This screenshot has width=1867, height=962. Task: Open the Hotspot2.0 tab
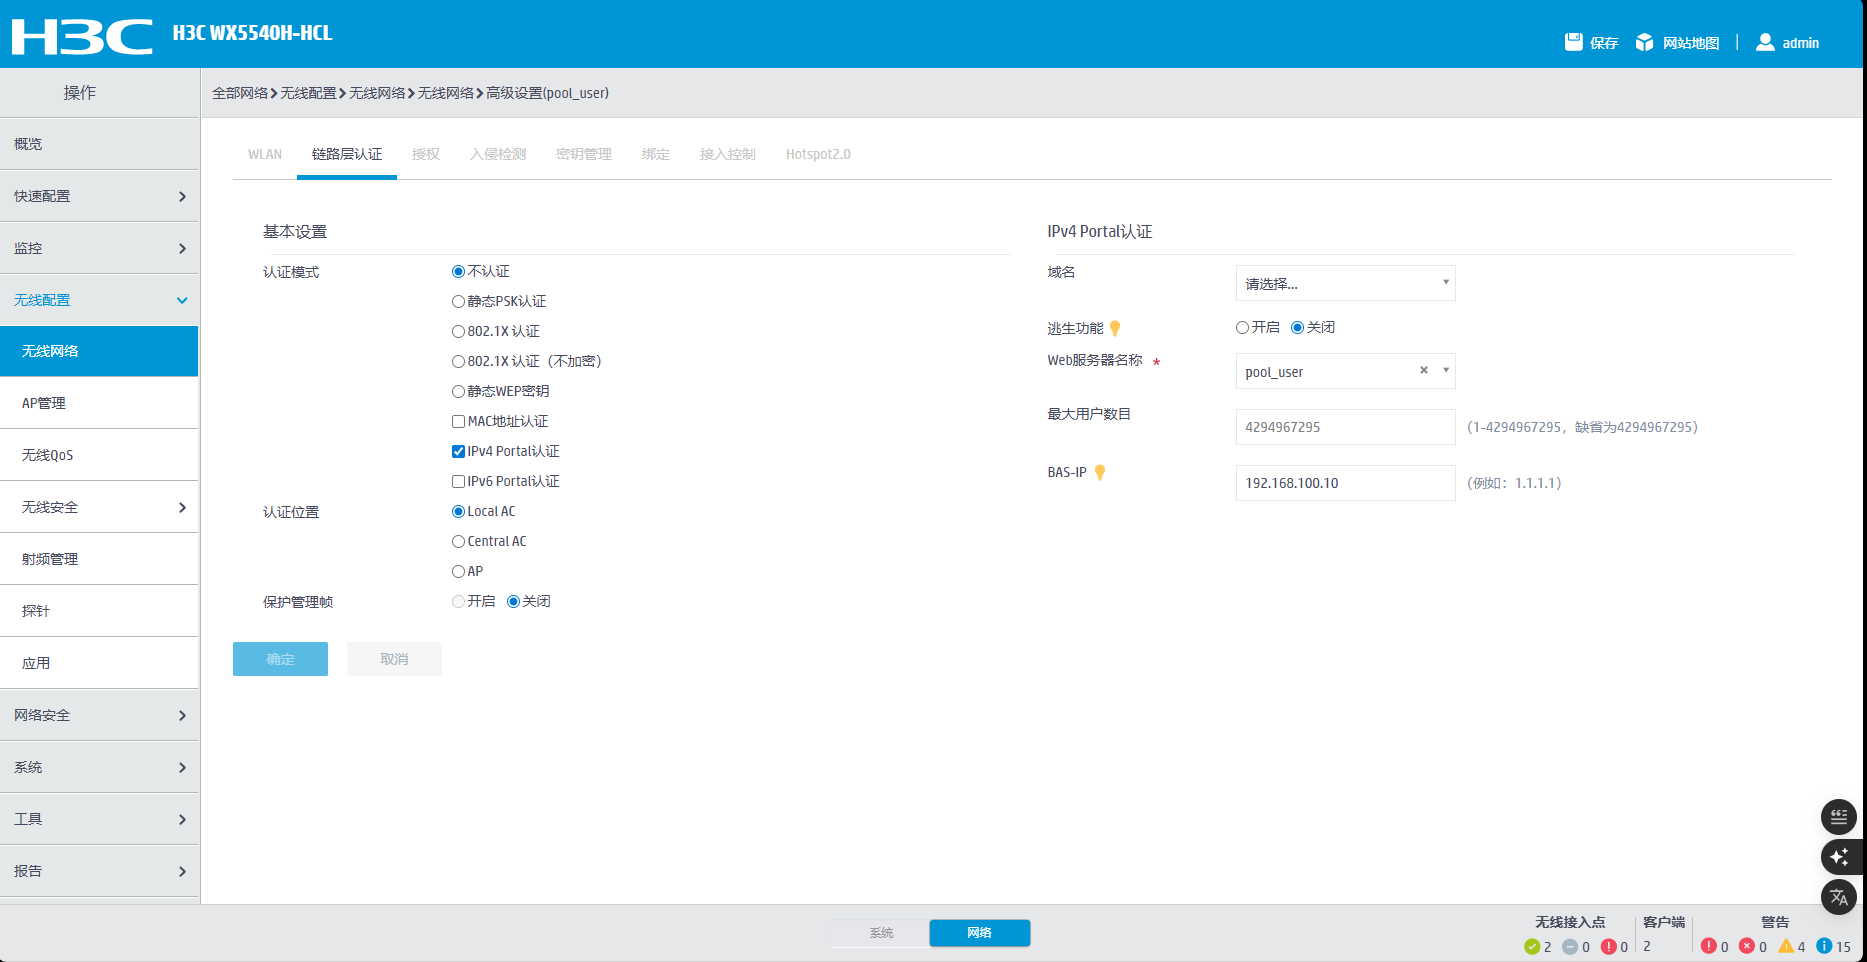817,154
